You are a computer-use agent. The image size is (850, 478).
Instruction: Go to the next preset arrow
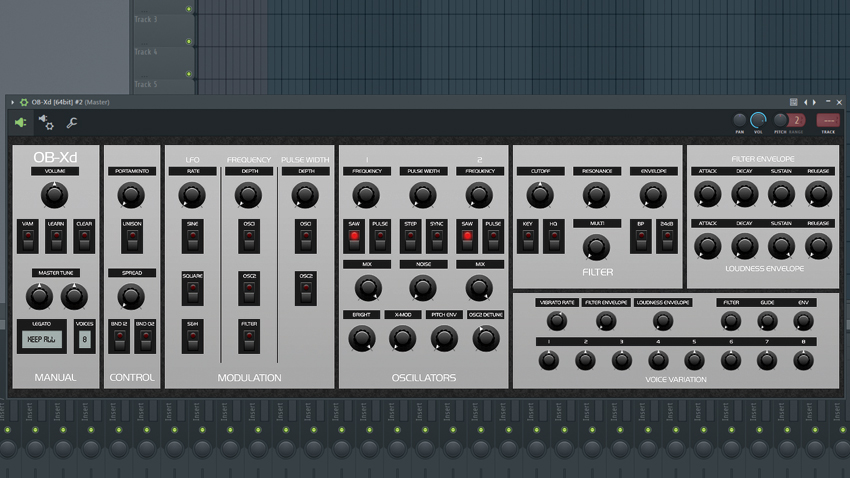(x=814, y=102)
